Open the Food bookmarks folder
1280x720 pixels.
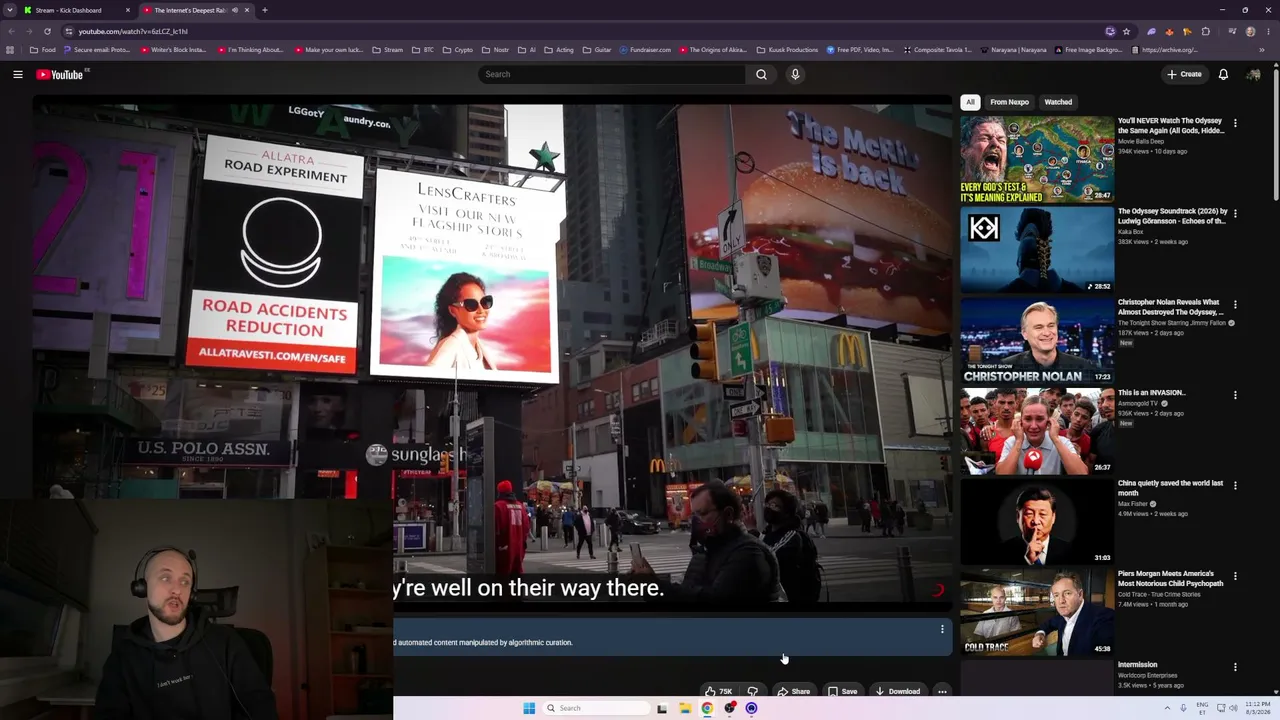click(x=43, y=50)
